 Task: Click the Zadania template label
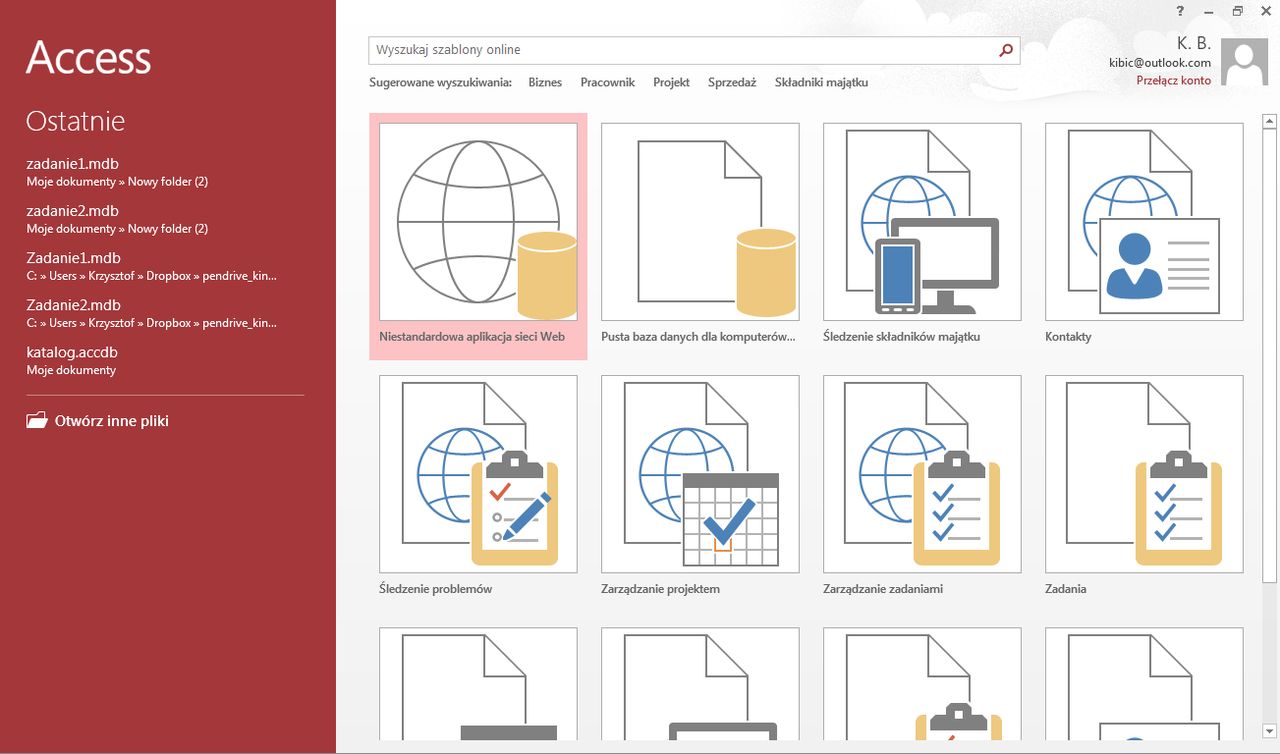[x=1066, y=589]
